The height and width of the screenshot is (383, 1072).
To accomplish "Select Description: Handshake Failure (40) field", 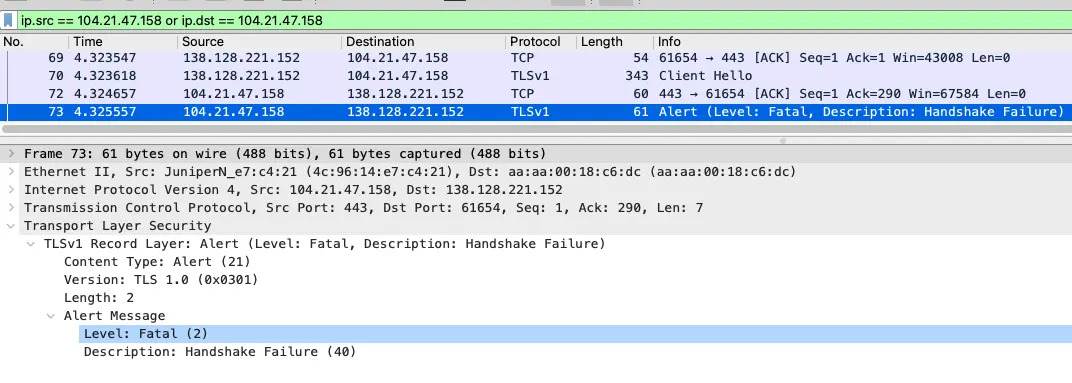I will pos(220,352).
